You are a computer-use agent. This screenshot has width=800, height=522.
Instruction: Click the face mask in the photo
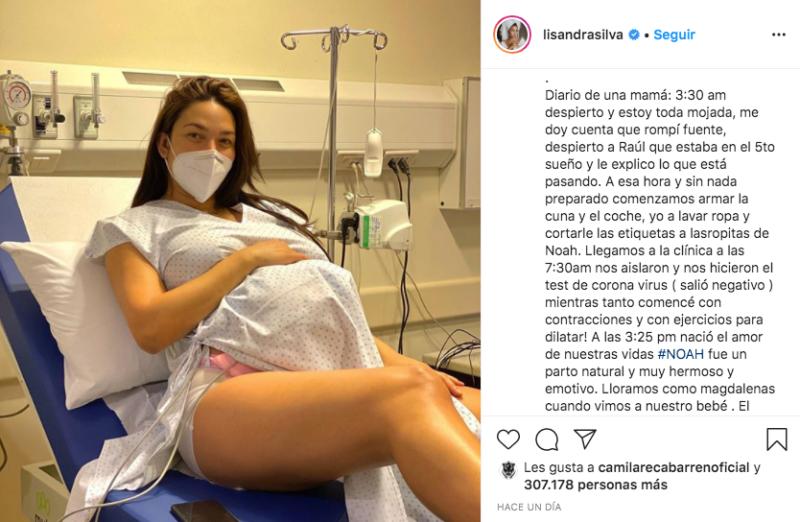(199, 171)
